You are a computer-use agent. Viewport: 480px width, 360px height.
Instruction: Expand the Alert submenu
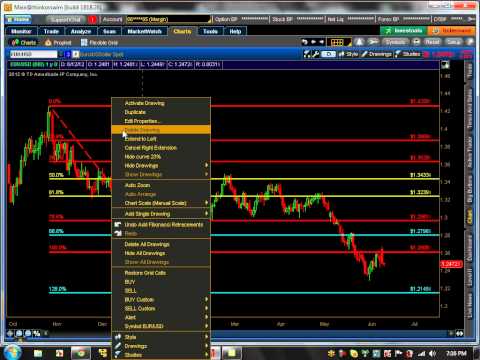click(161, 317)
